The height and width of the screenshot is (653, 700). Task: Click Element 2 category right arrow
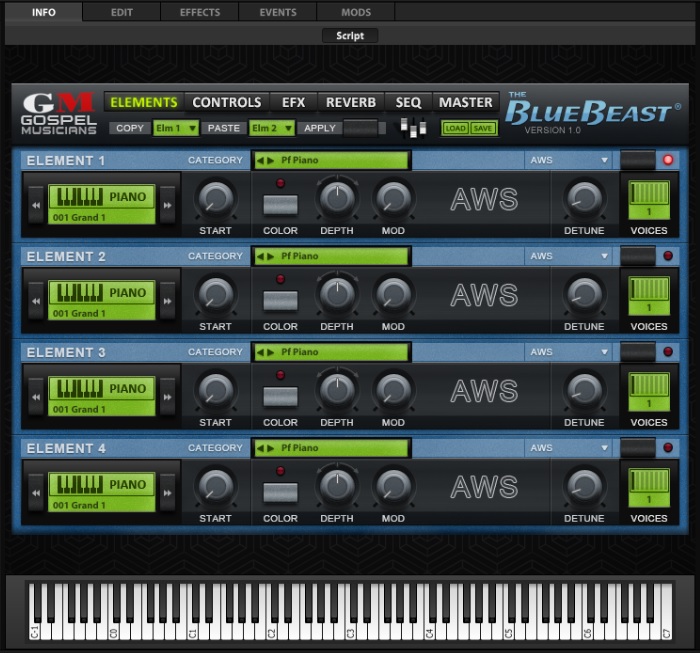click(x=271, y=257)
